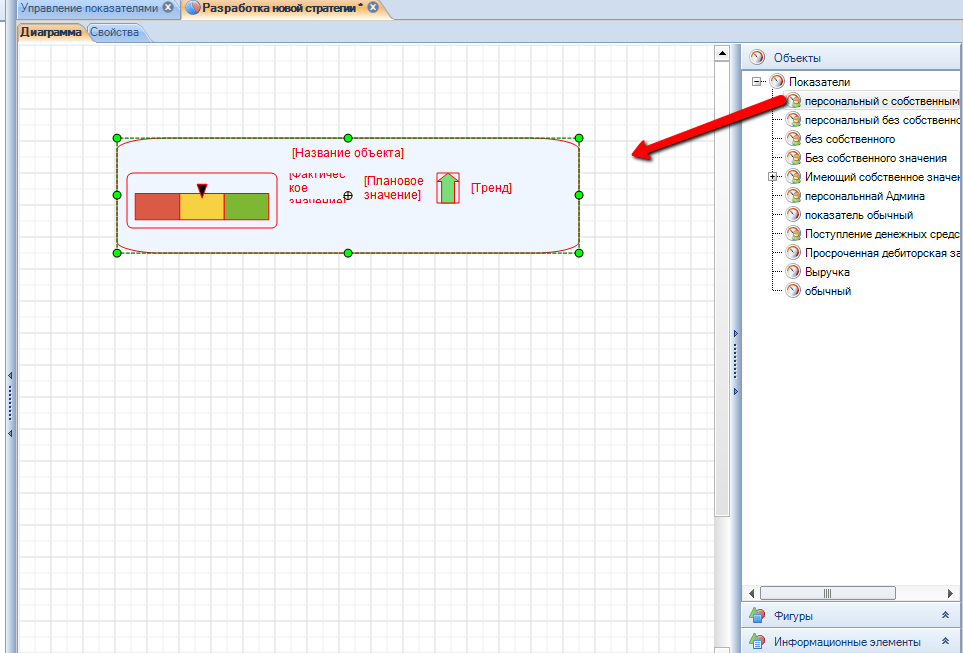The image size is (963, 653).
Task: Expand the Имеющий собственное значение node
Action: pyautogui.click(x=773, y=177)
